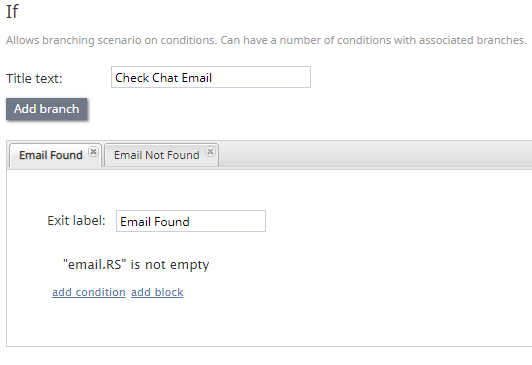This screenshot has width=532, height=365.
Task: Click the word "Chat" in the Title text field
Action: 165,78
